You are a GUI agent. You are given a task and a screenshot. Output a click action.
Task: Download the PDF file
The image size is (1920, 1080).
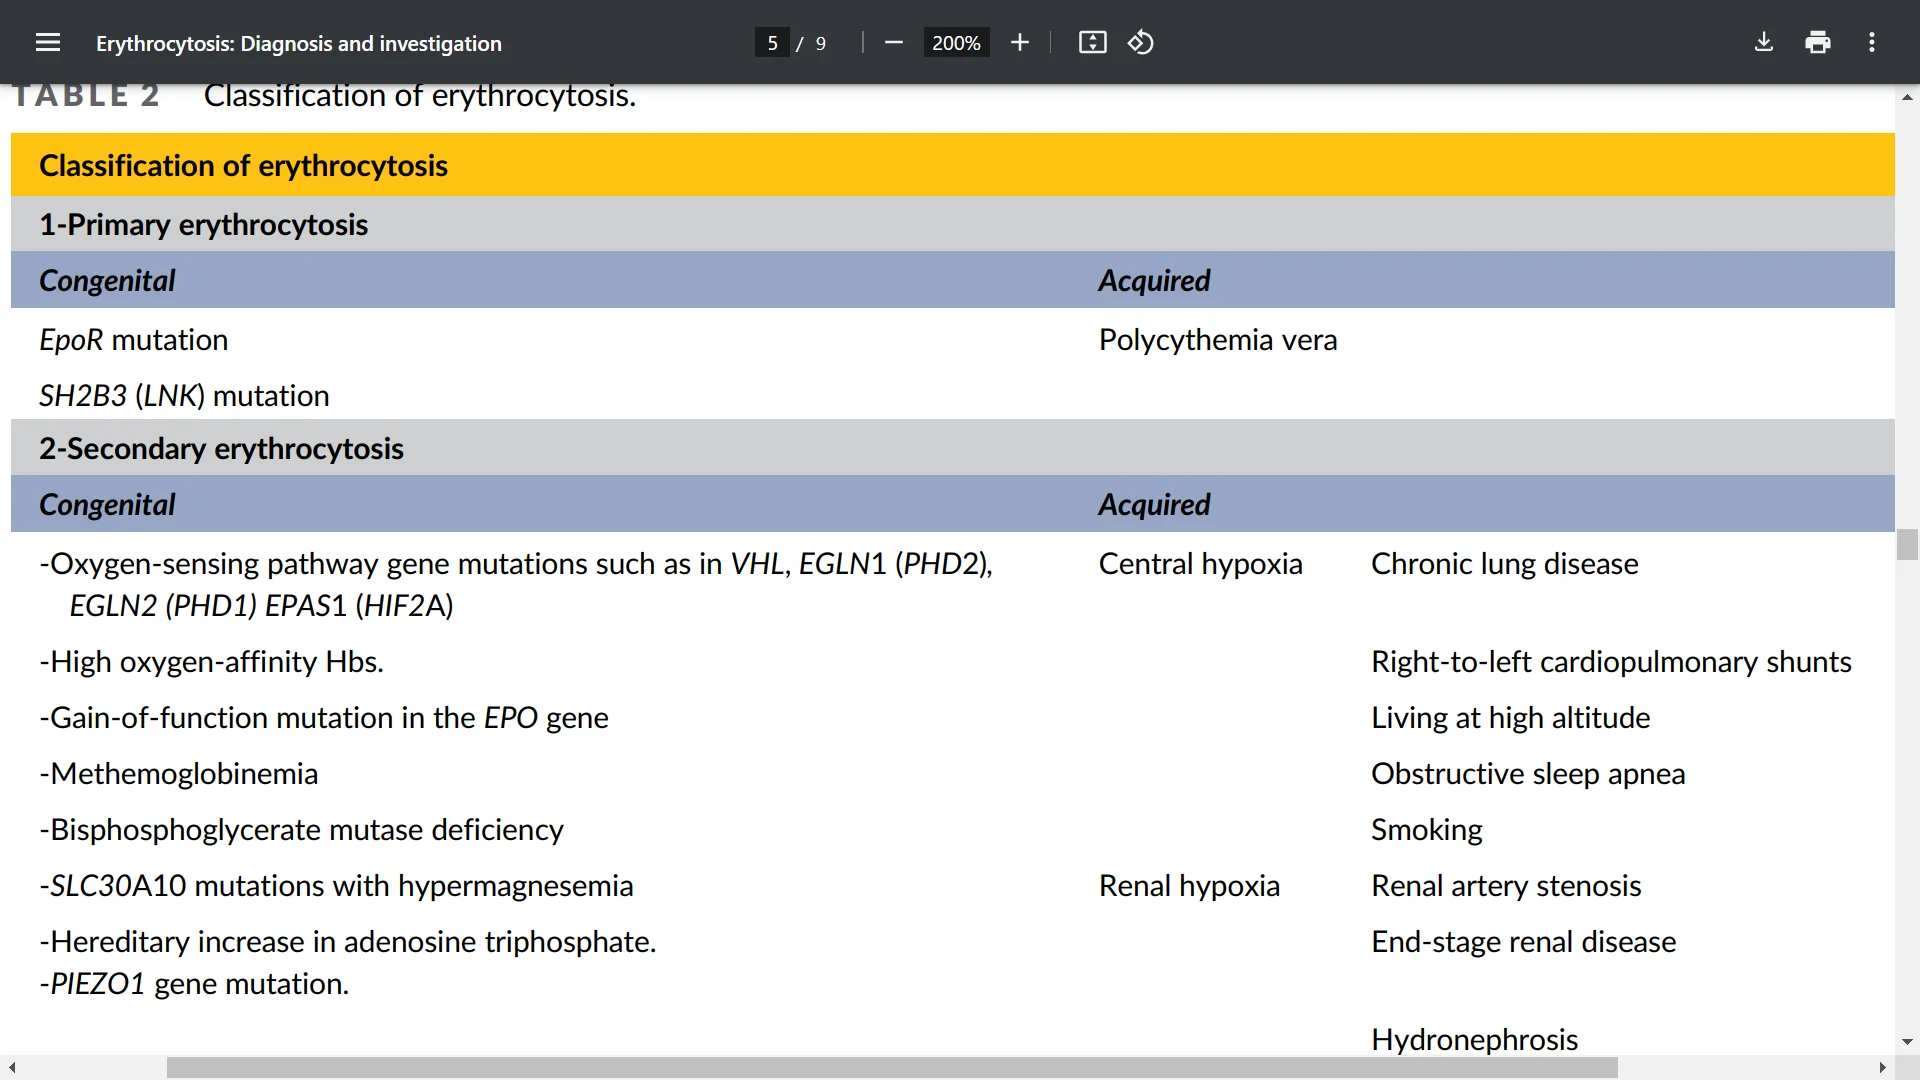1764,42
